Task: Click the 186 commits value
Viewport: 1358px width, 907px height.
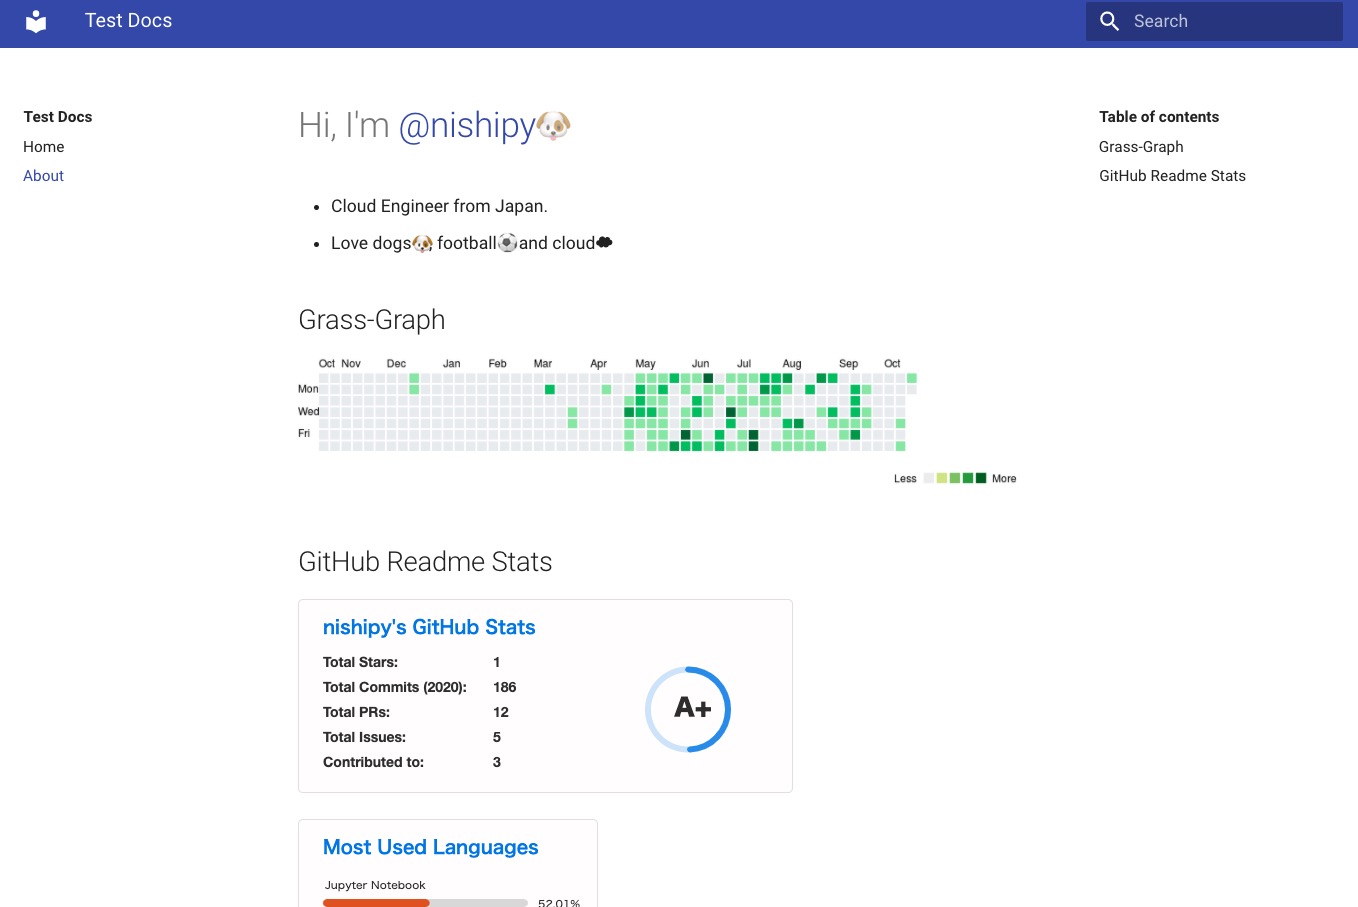Action: coord(505,687)
